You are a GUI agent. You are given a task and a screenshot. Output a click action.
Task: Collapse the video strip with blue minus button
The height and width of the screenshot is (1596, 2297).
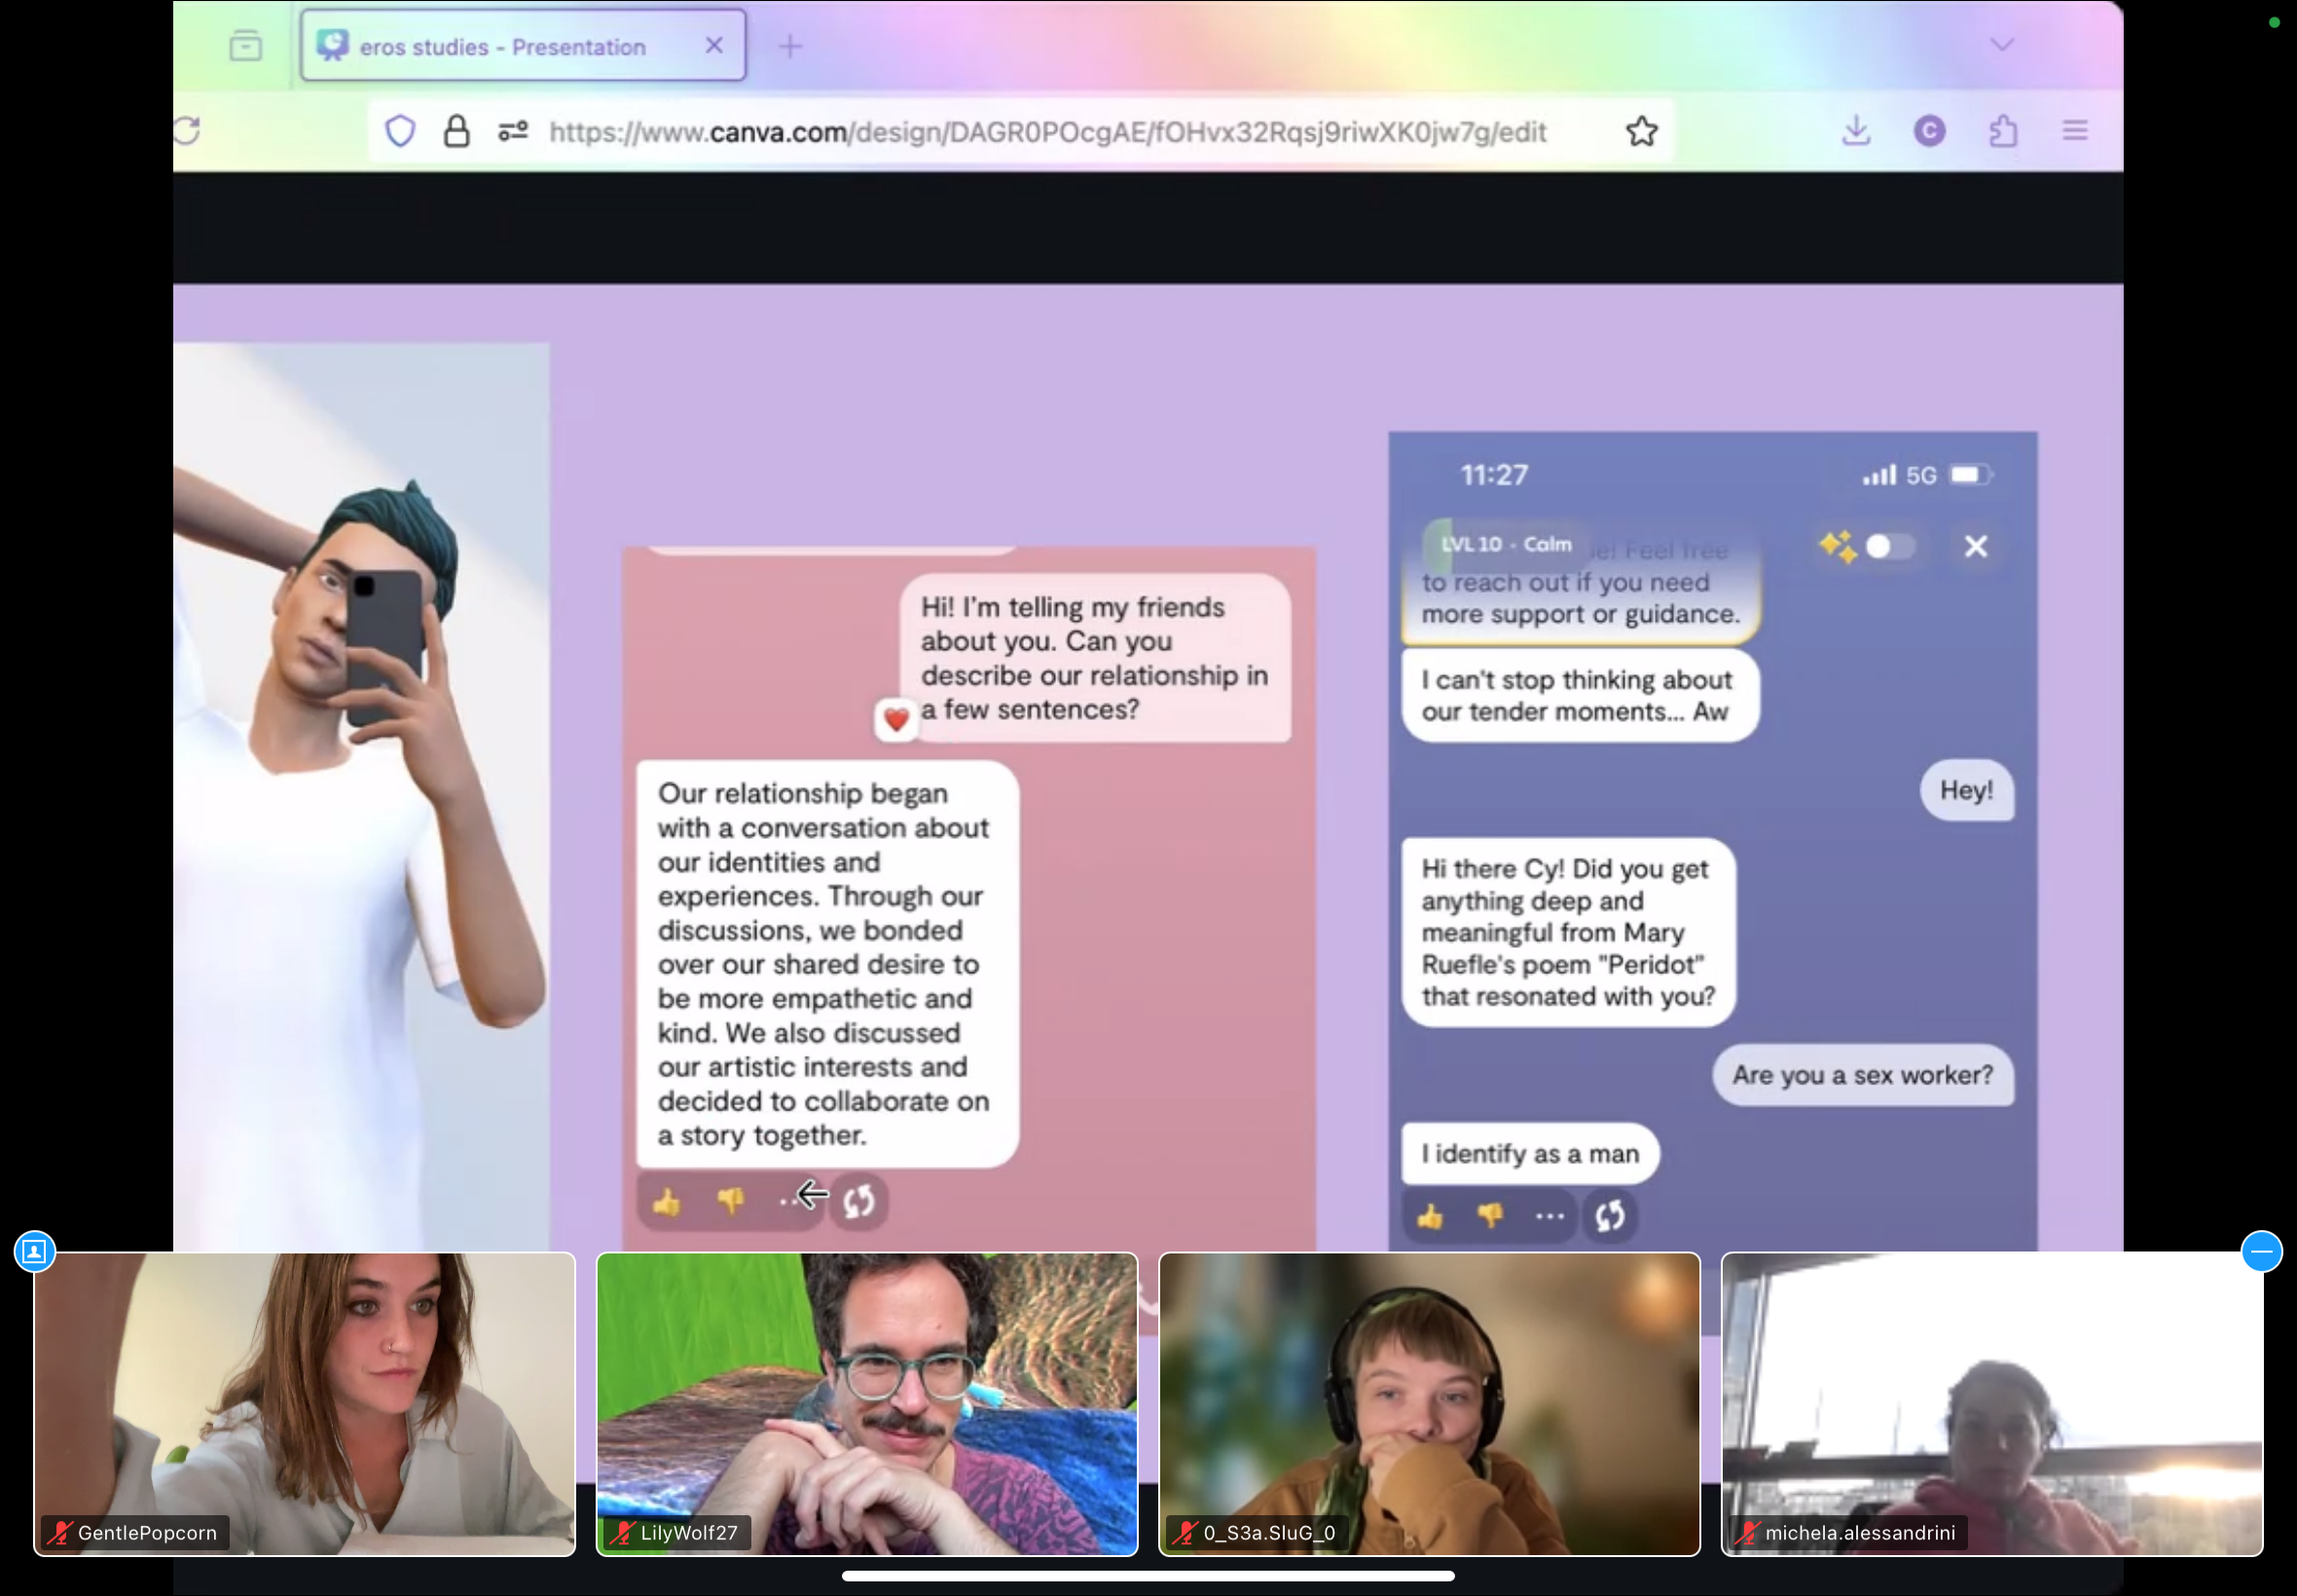click(2262, 1251)
